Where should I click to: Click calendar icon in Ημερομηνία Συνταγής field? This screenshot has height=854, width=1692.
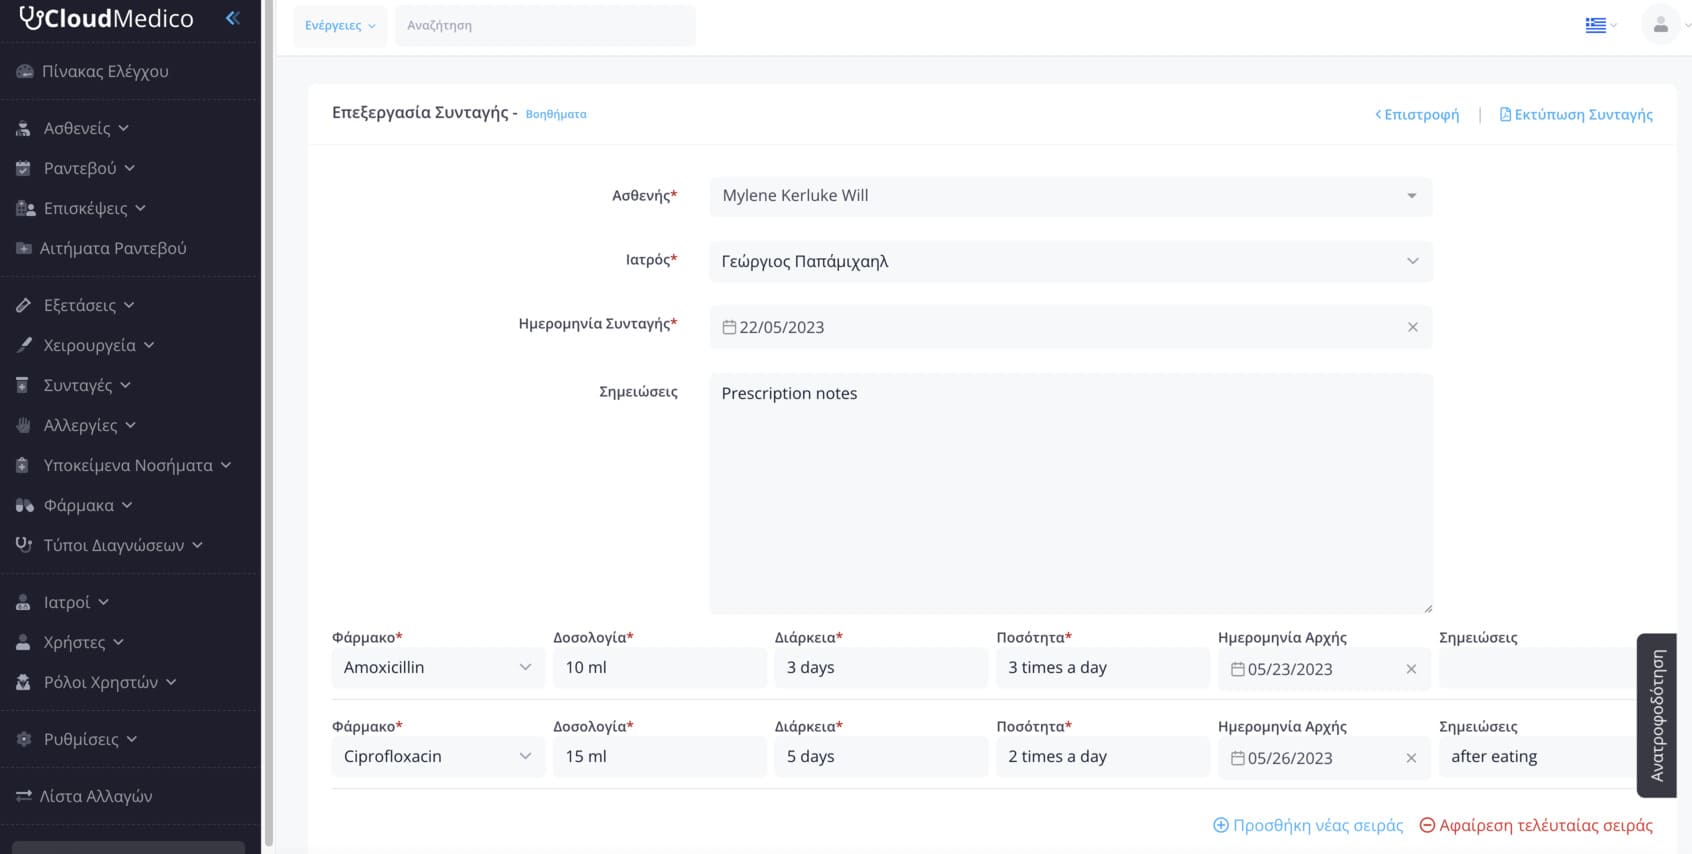click(x=729, y=327)
